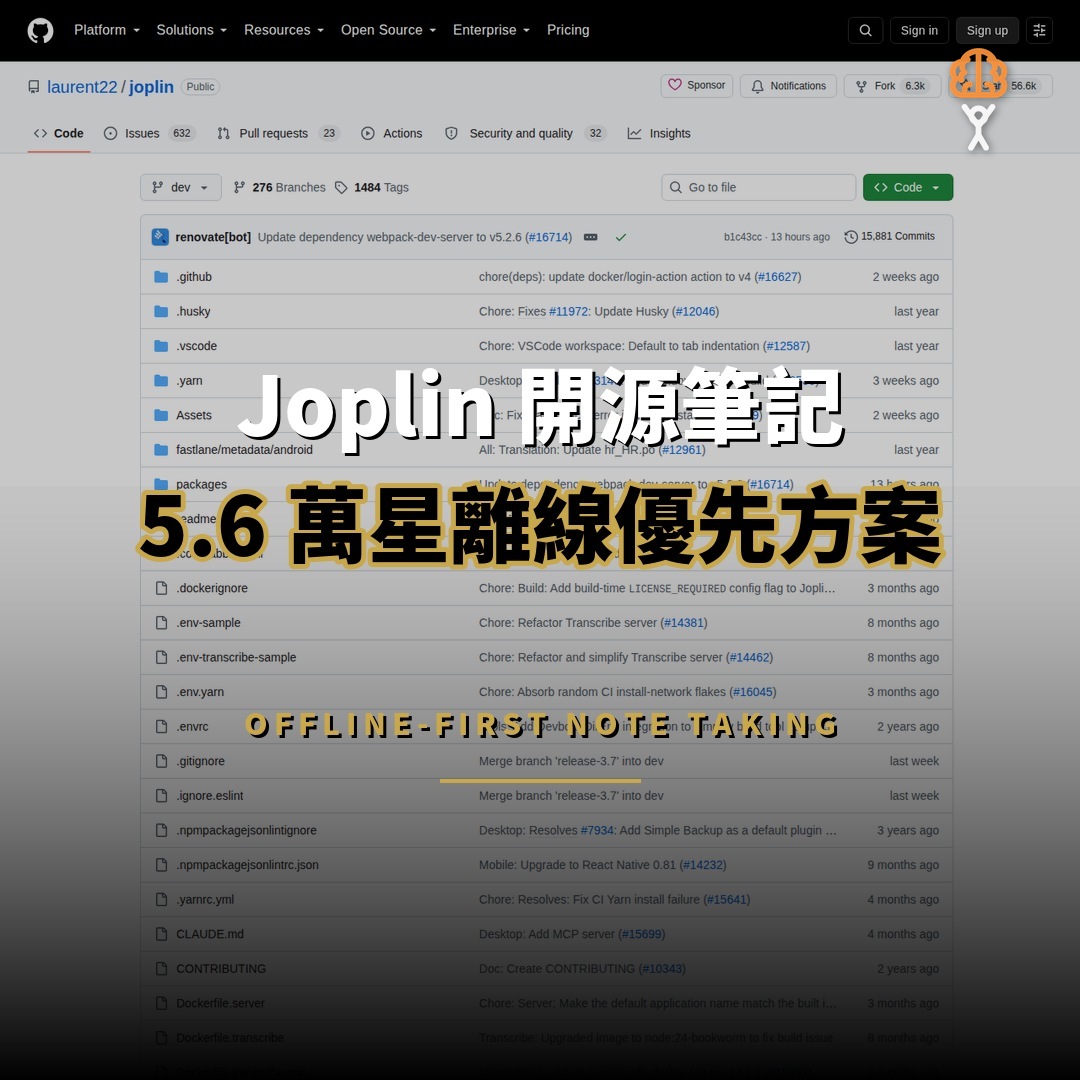Expand the Resources menu

(x=284, y=30)
